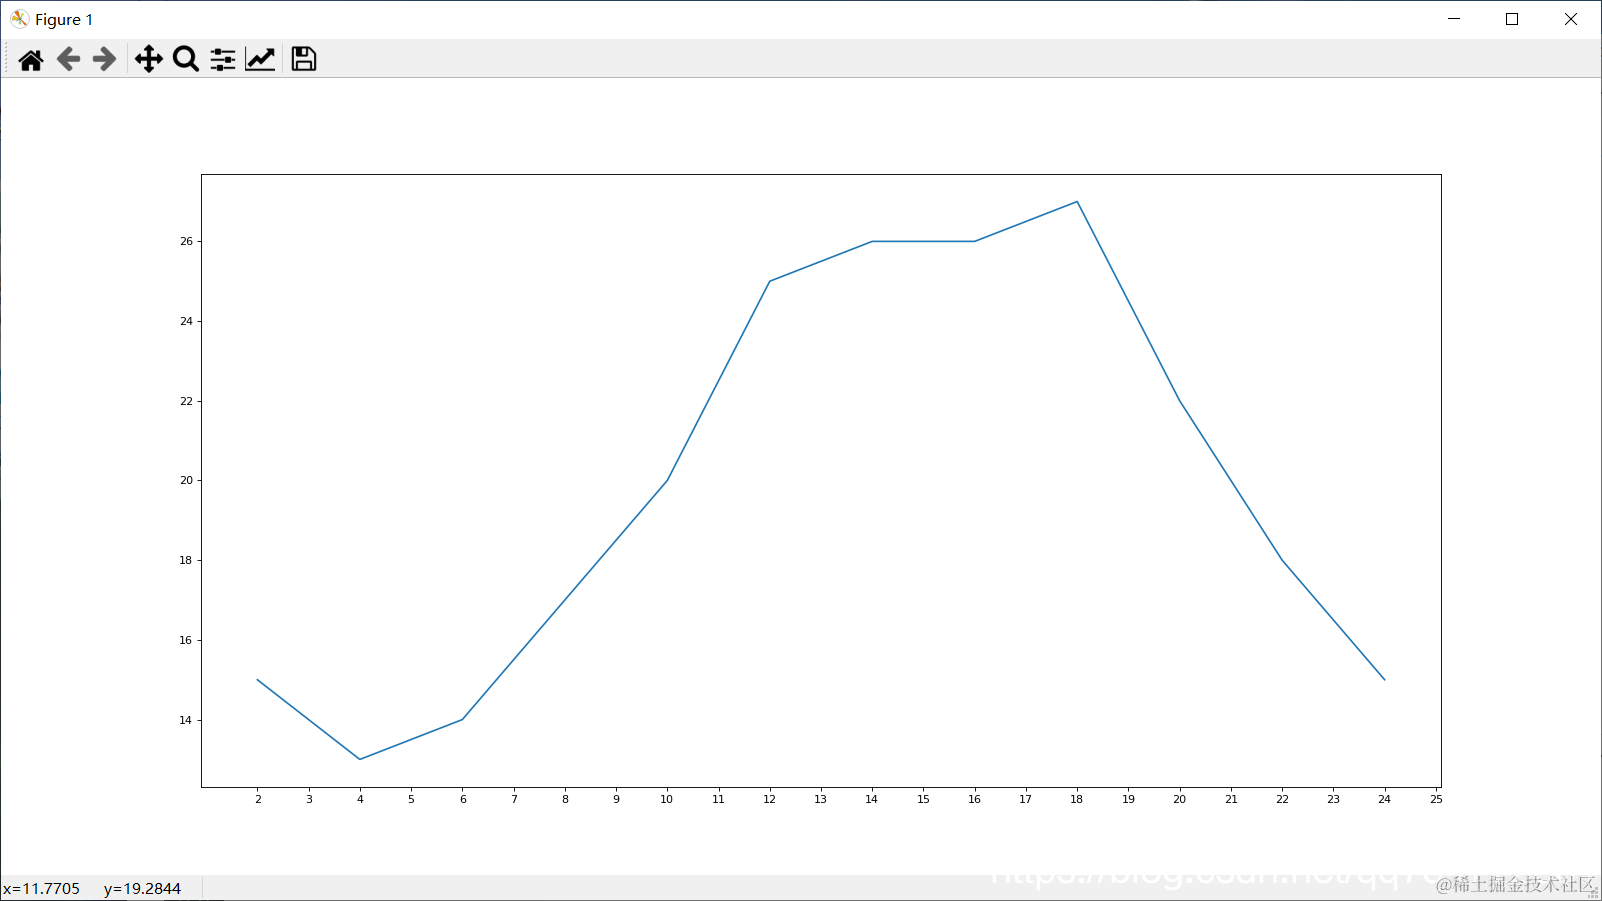
Task: Maximize the Figure 1 window
Action: pos(1512,19)
